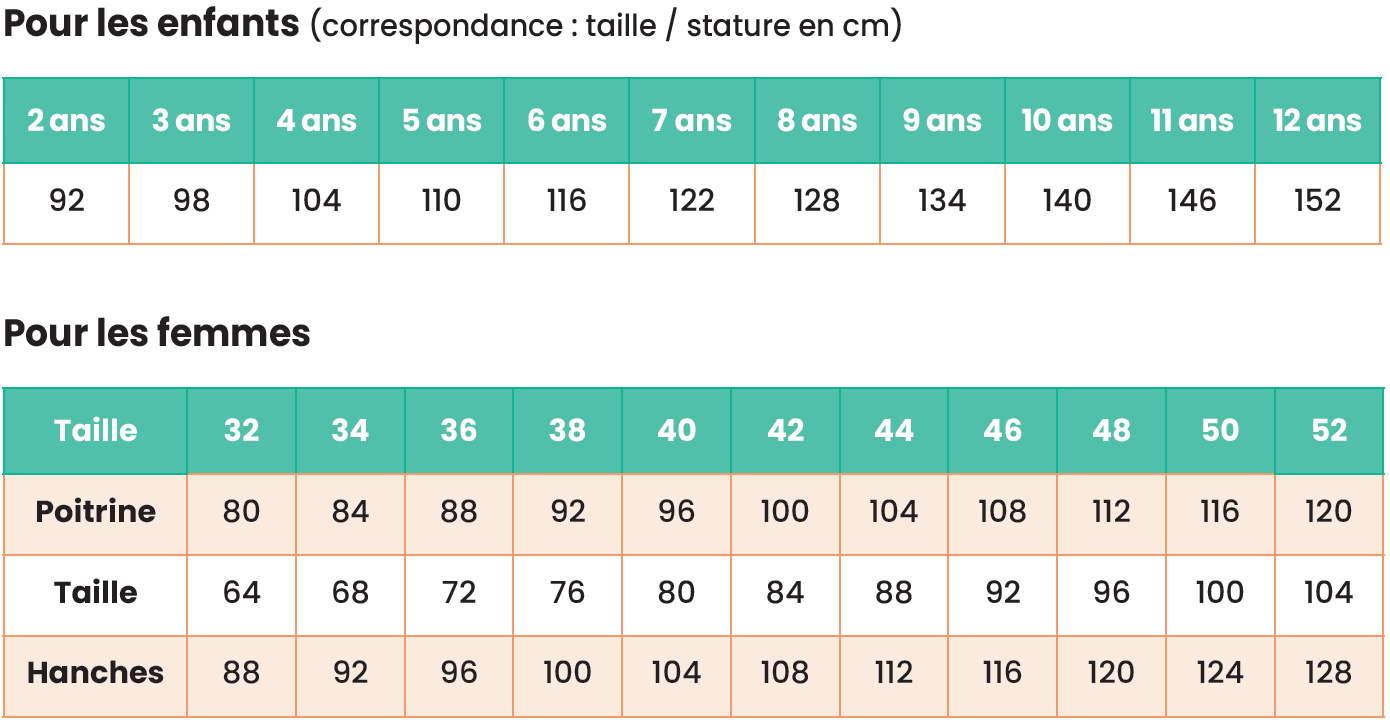This screenshot has width=1390, height=722.
Task: Select the 152 cell under "12 ans"
Action: point(1317,201)
